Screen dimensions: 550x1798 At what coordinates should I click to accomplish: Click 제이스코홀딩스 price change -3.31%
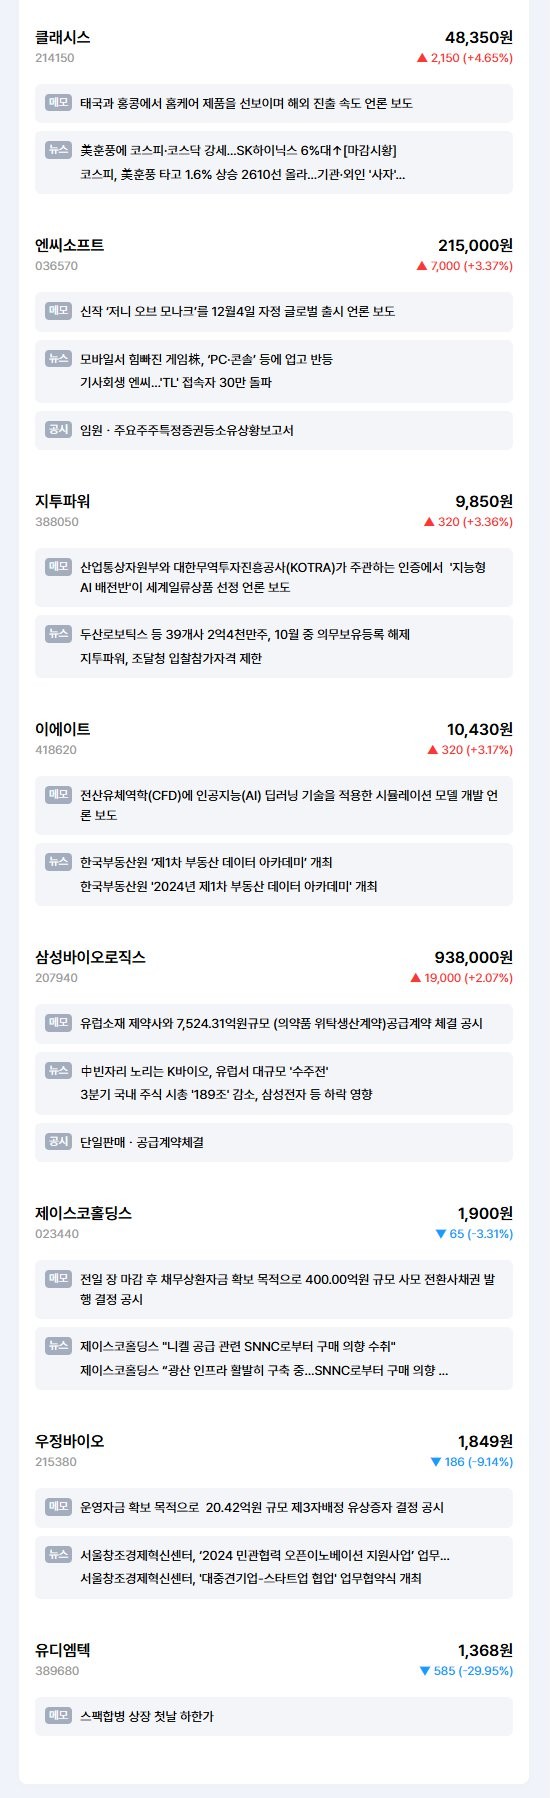click(x=474, y=1234)
